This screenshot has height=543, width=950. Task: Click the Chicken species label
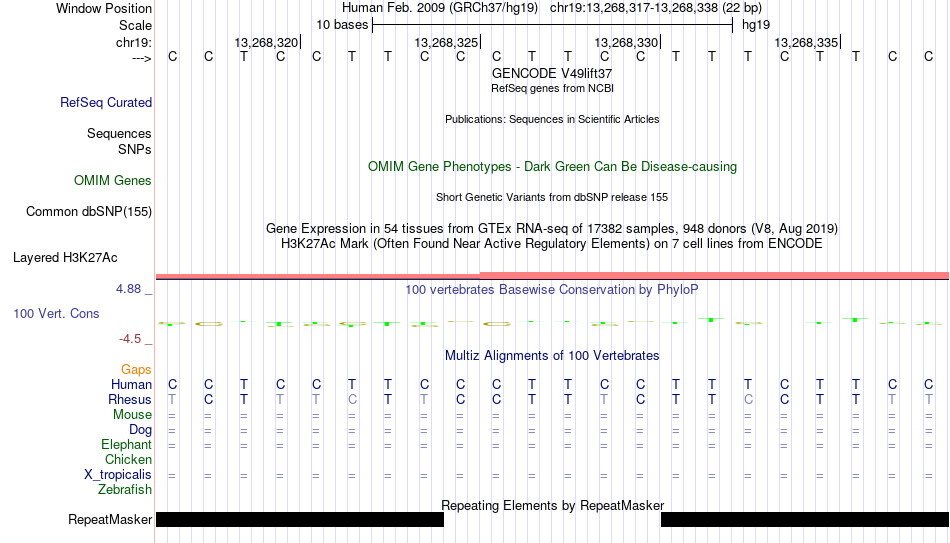pos(128,459)
